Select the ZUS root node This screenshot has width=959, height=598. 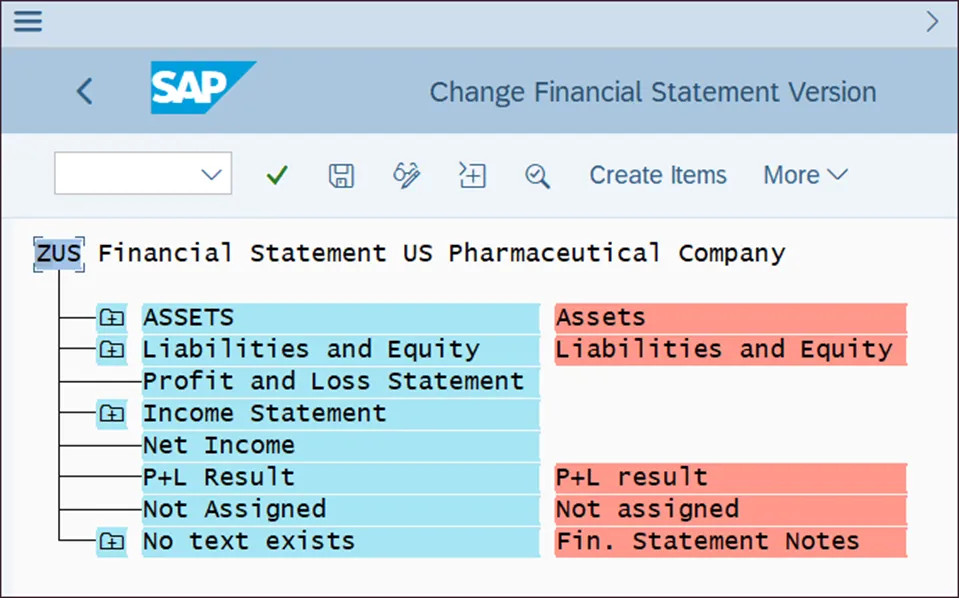(59, 253)
